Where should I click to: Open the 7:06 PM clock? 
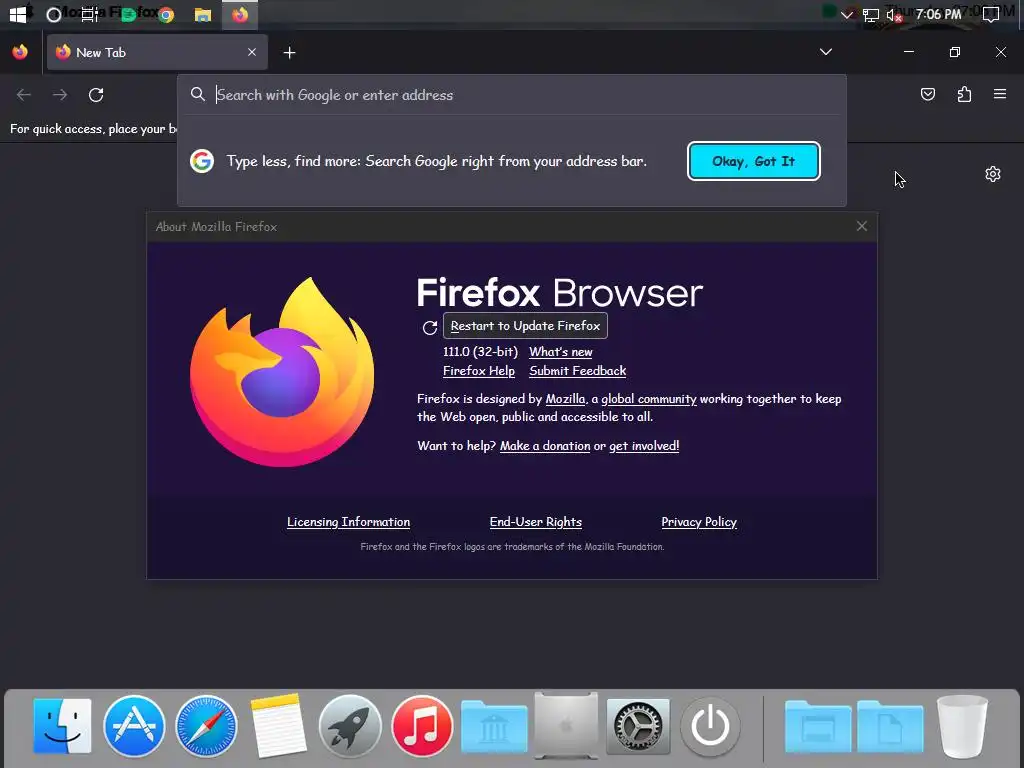pyautogui.click(x=938, y=14)
